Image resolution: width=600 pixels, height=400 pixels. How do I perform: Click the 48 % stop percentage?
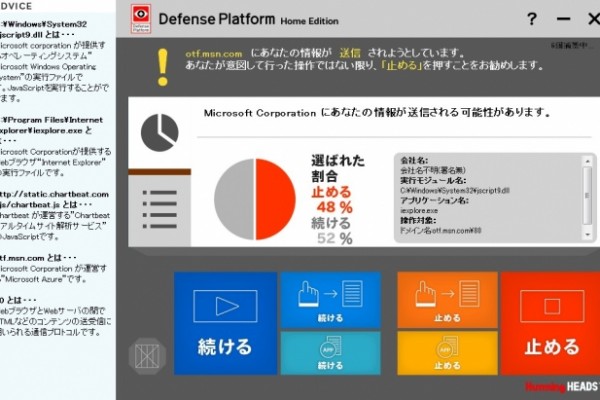coord(334,207)
